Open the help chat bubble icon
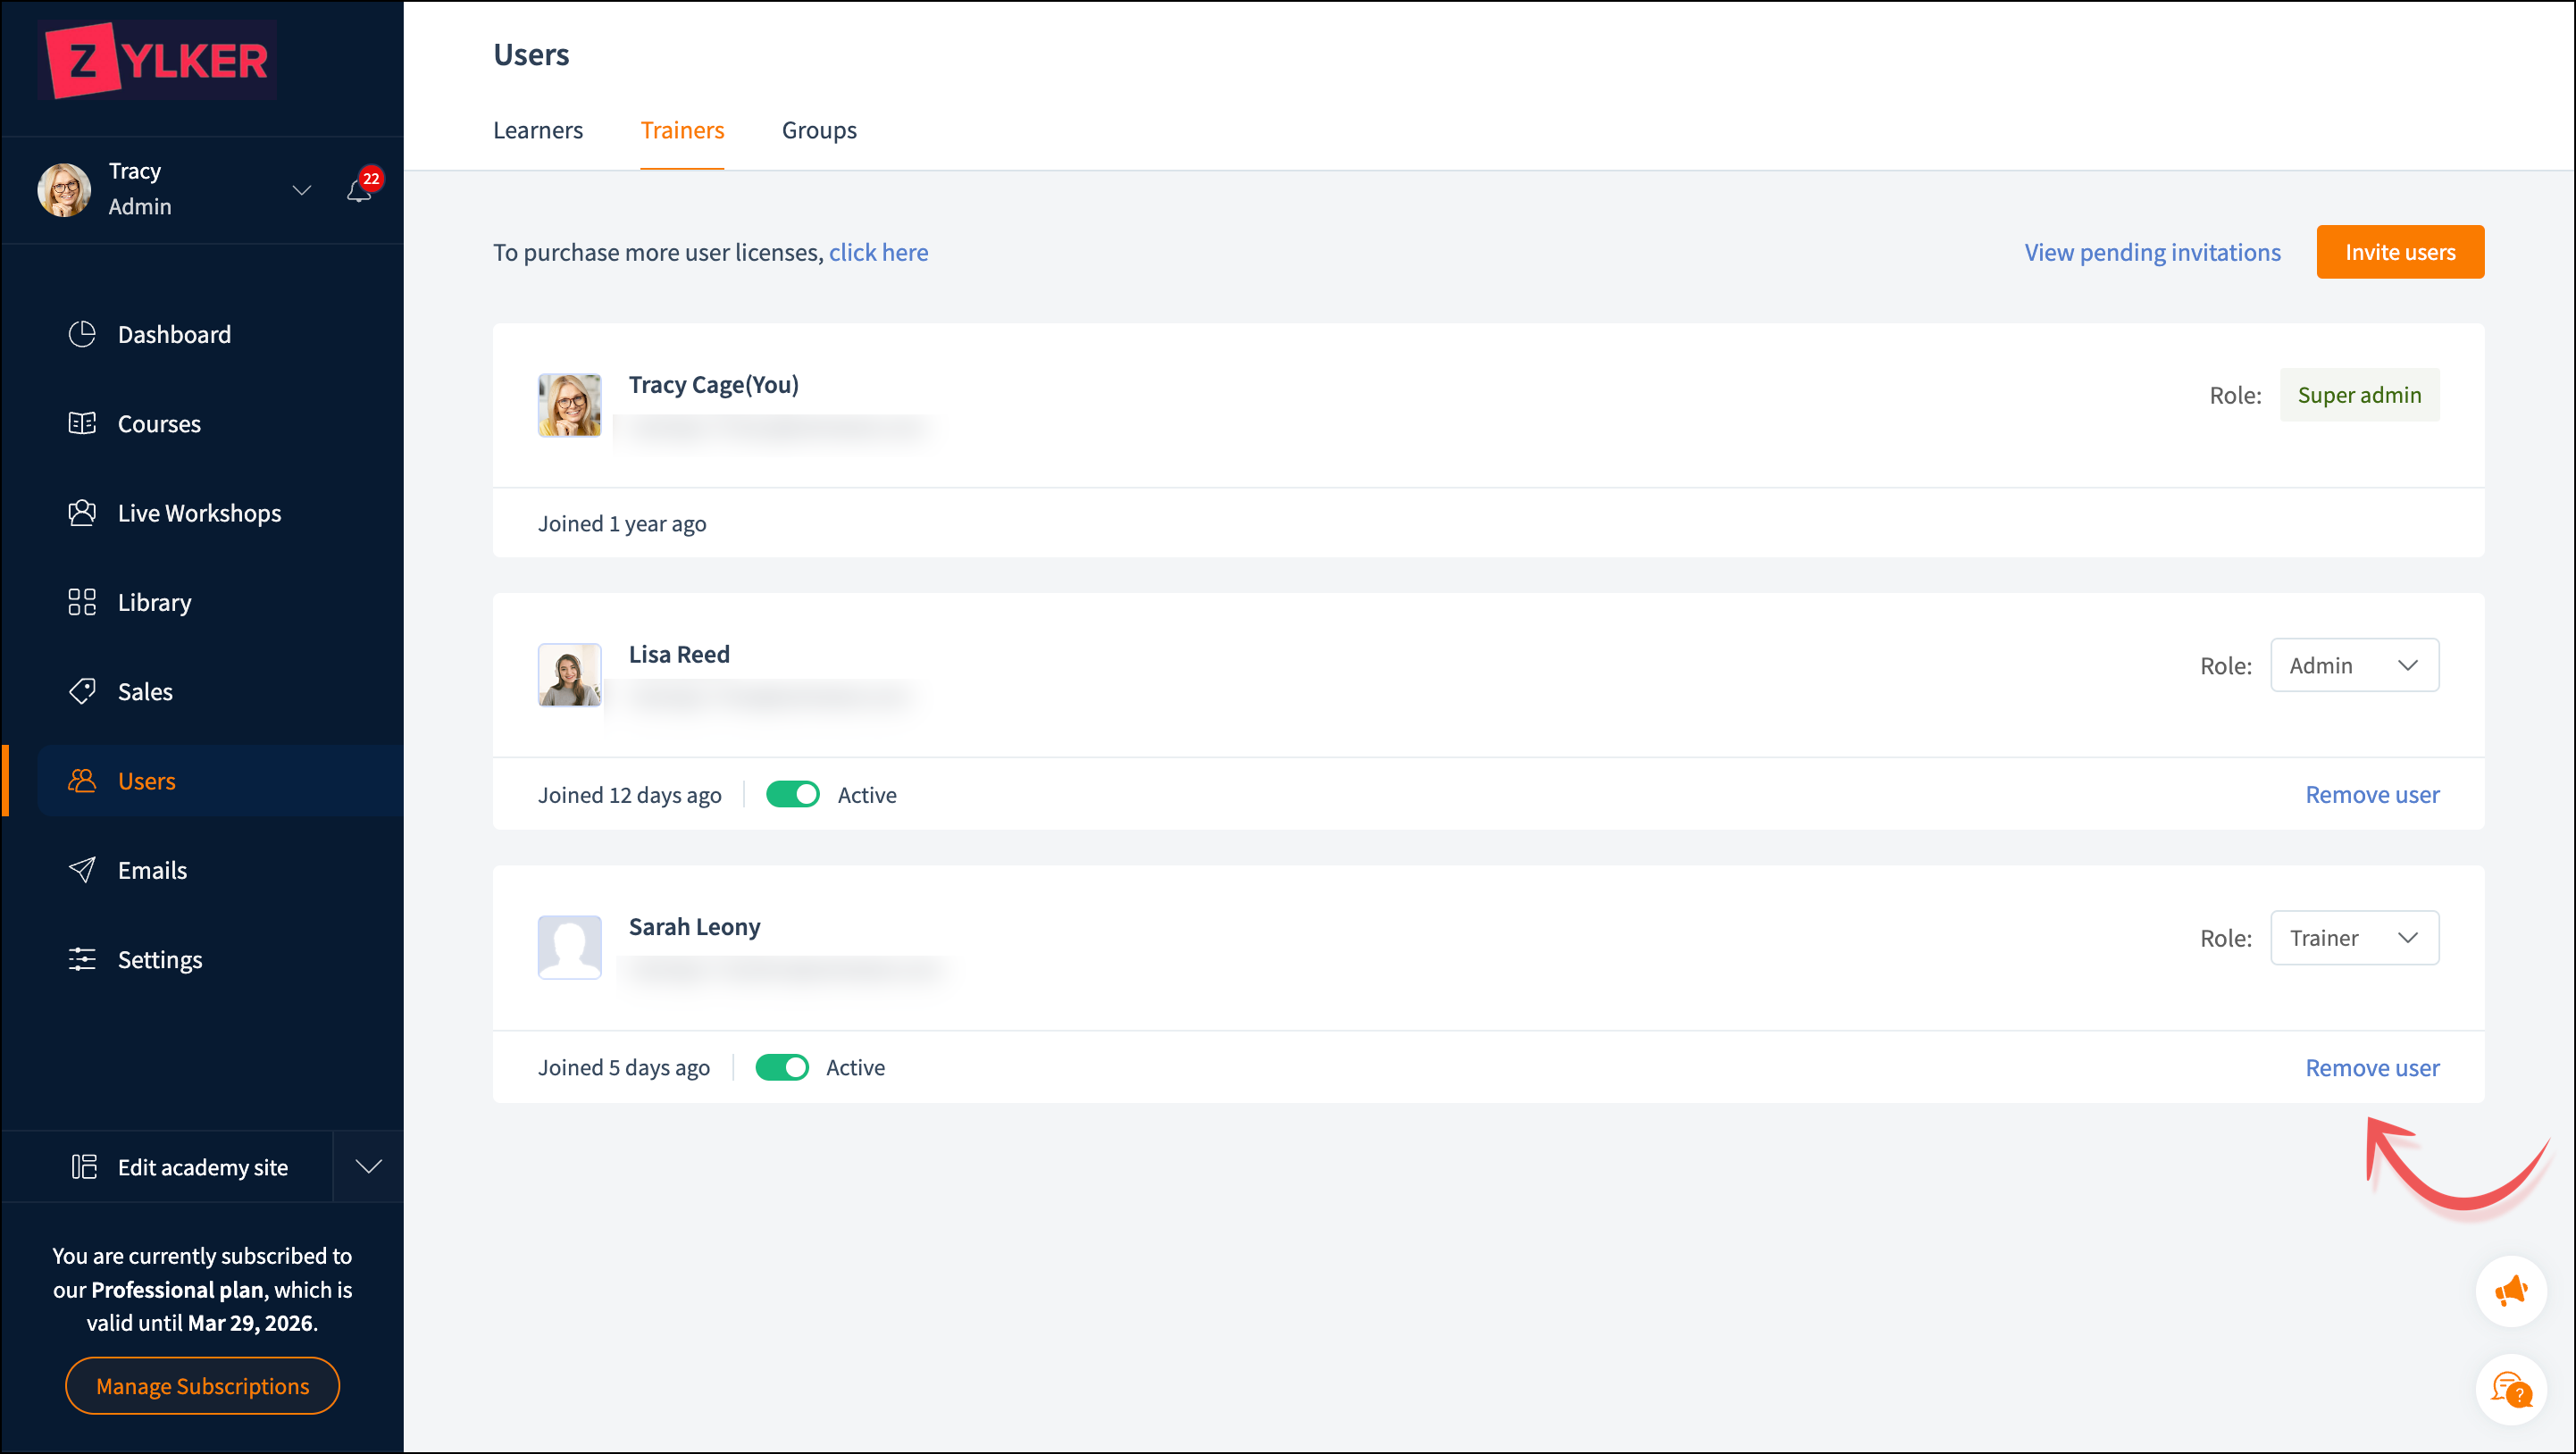Viewport: 2576px width, 1454px height. (x=2511, y=1389)
